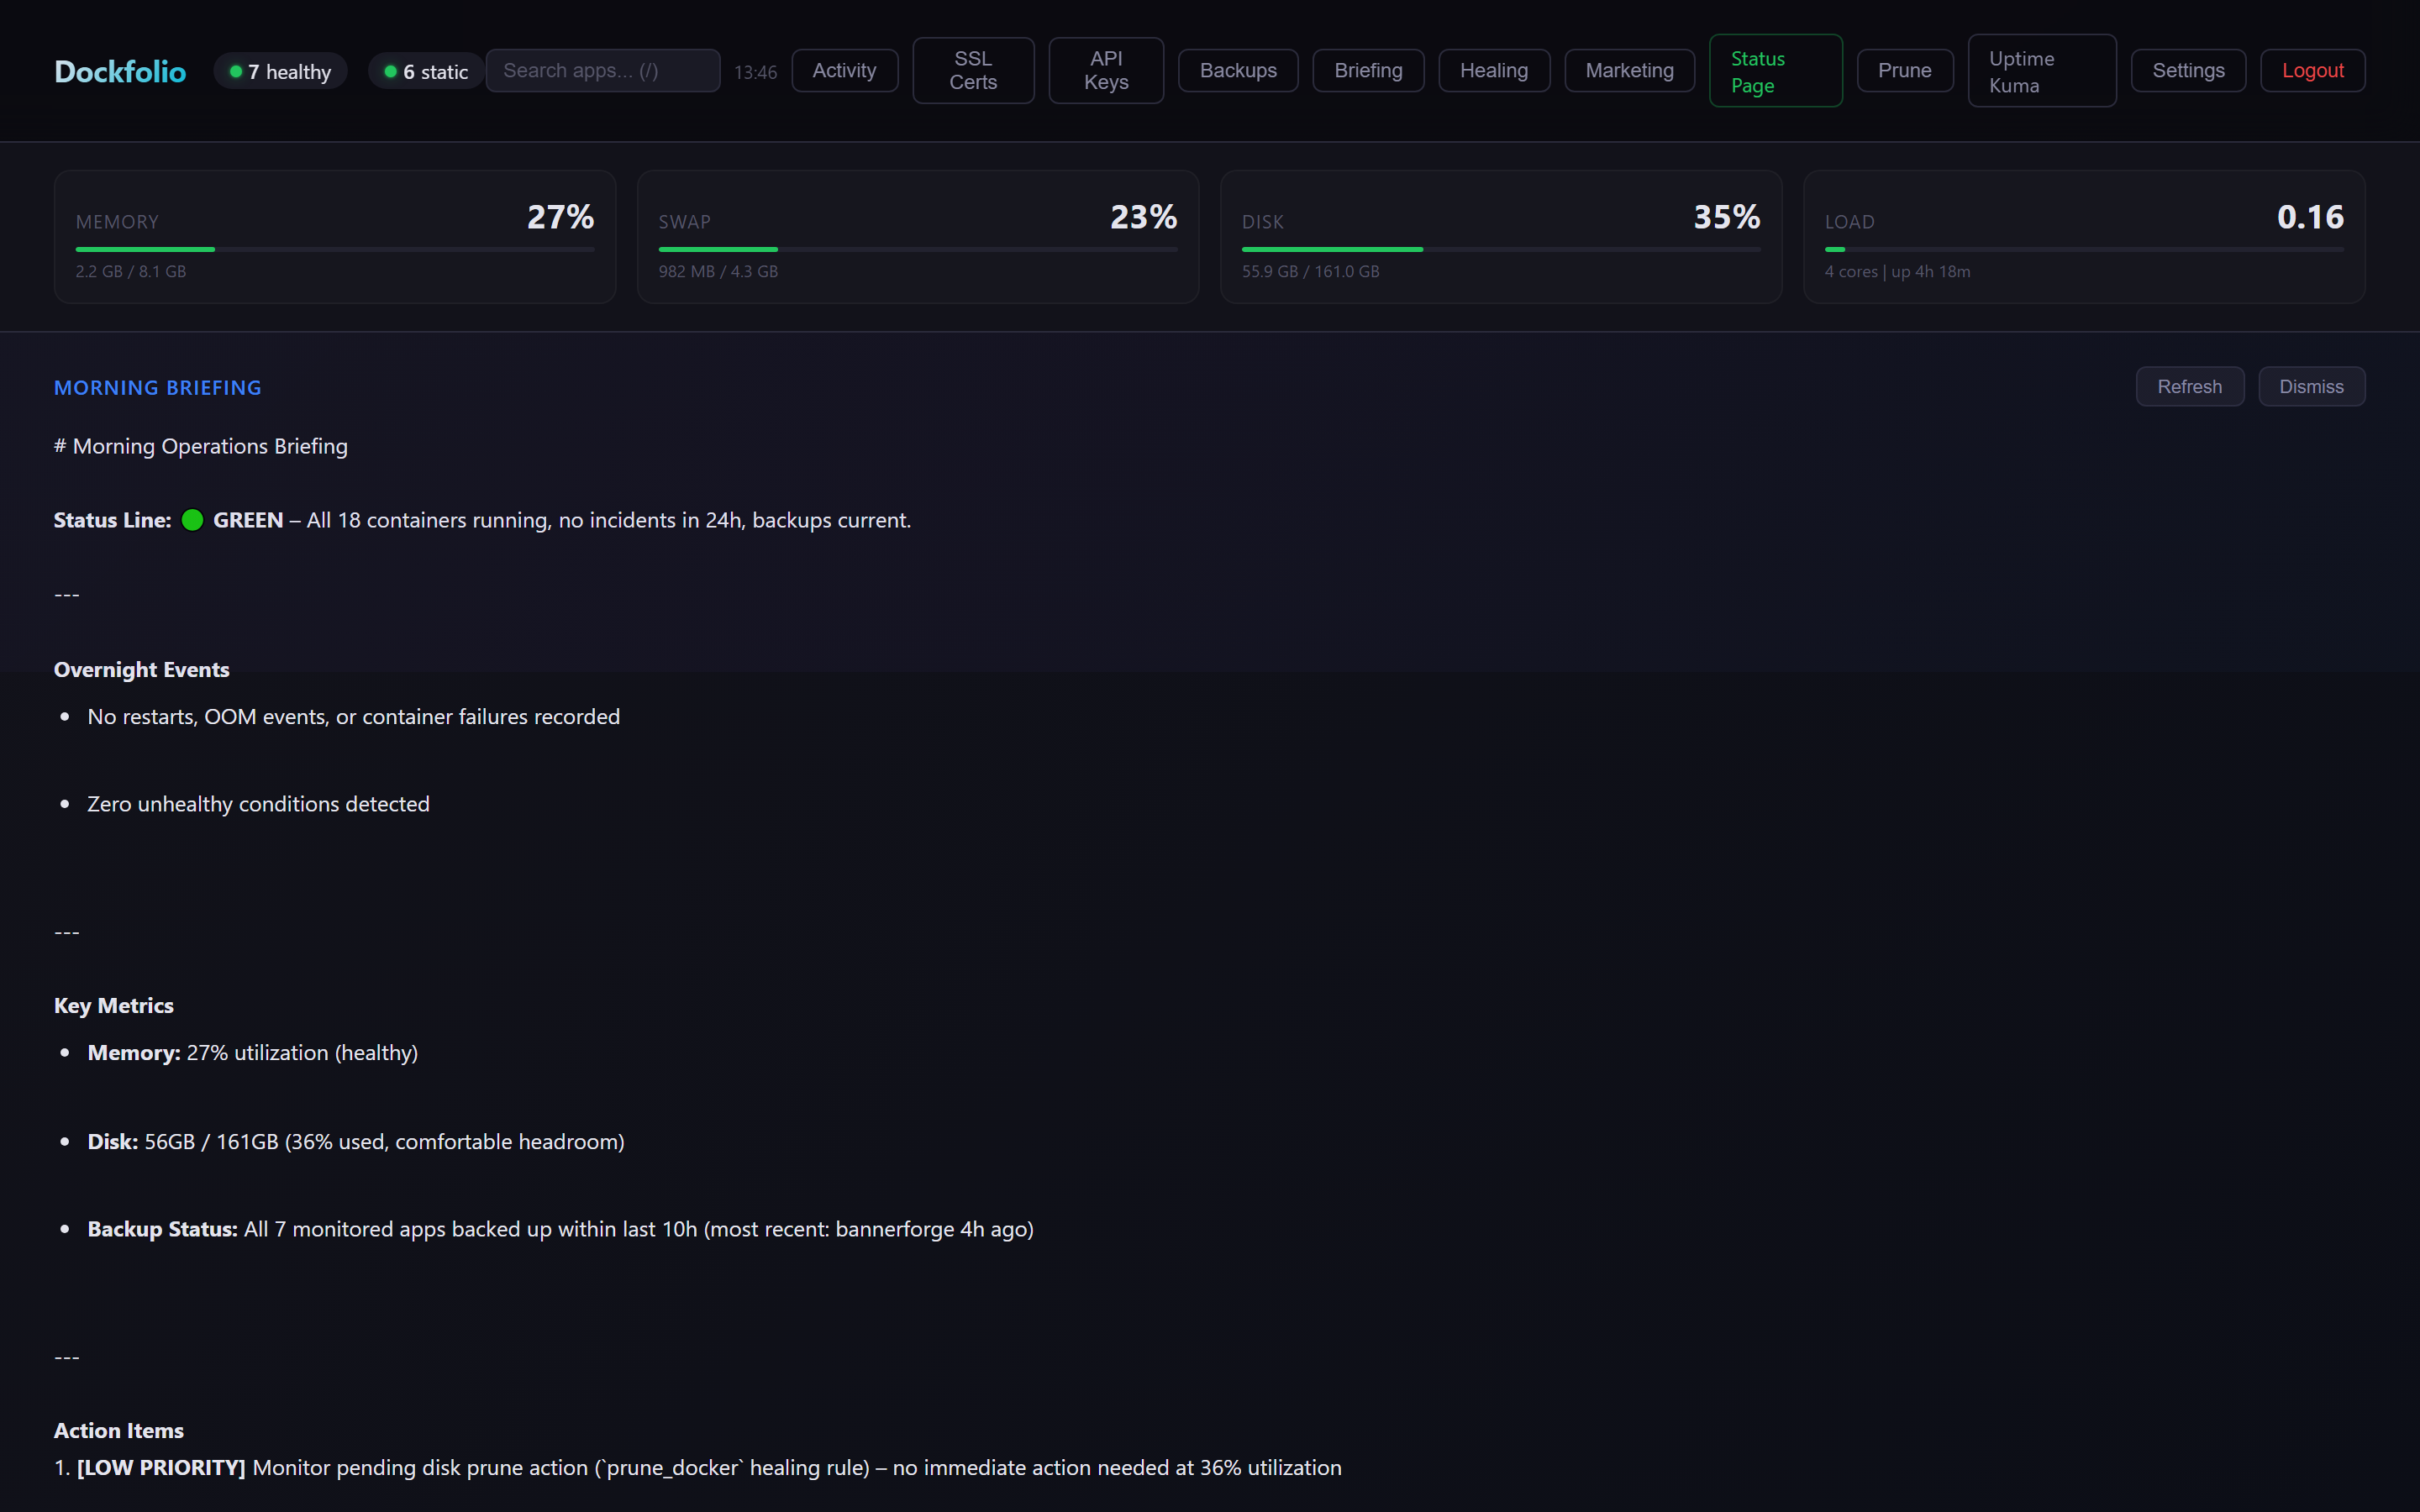Open the Activity page

coord(844,71)
